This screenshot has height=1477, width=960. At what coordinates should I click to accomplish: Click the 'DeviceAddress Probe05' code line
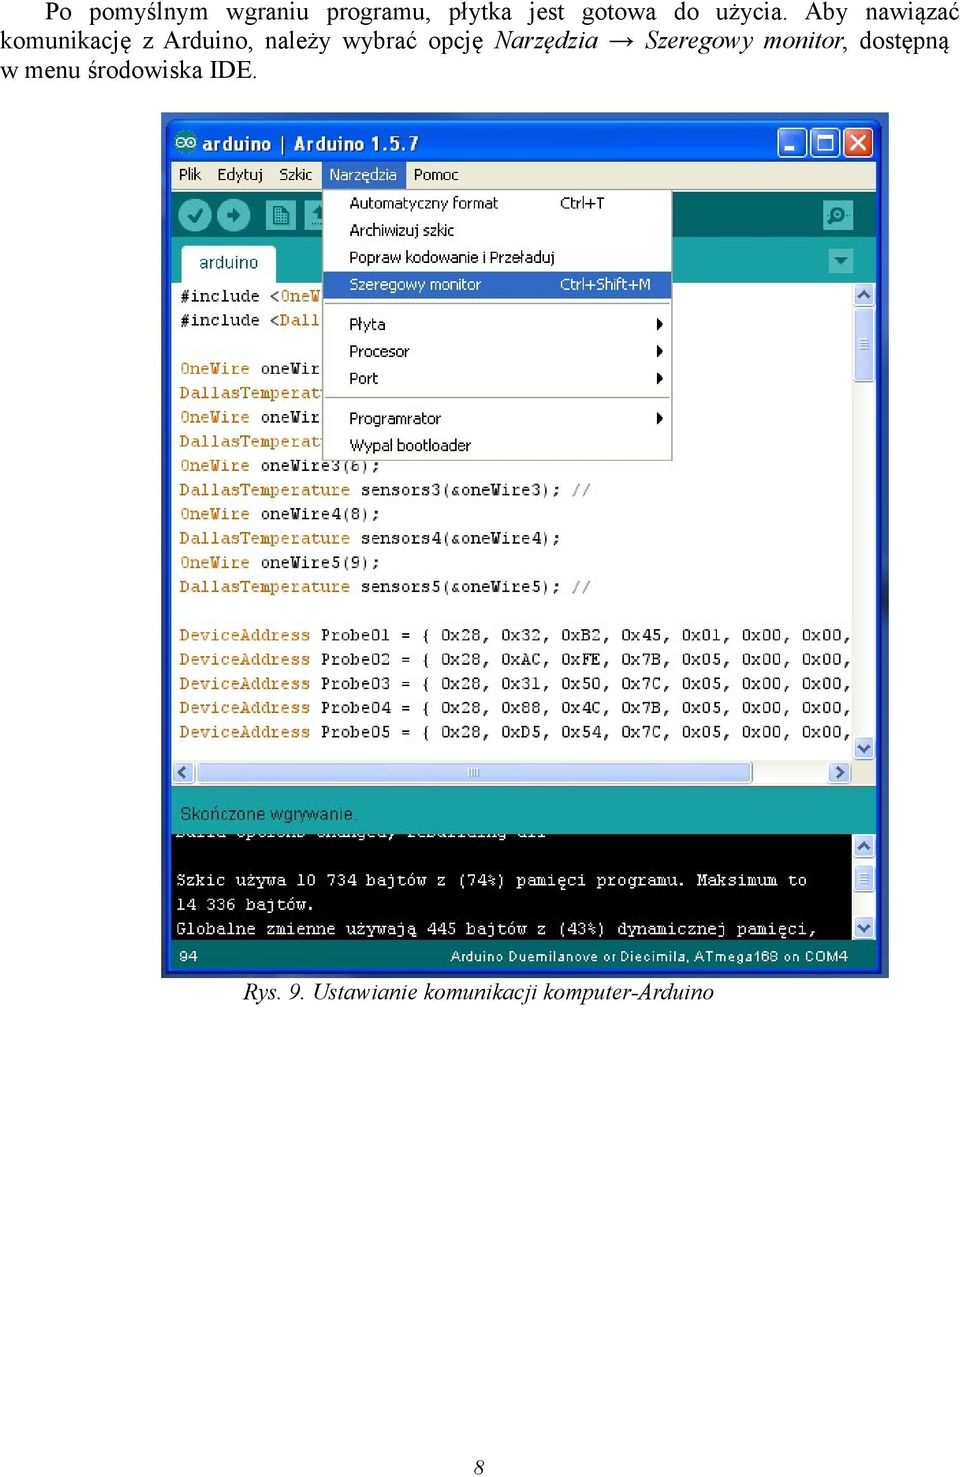point(515,732)
